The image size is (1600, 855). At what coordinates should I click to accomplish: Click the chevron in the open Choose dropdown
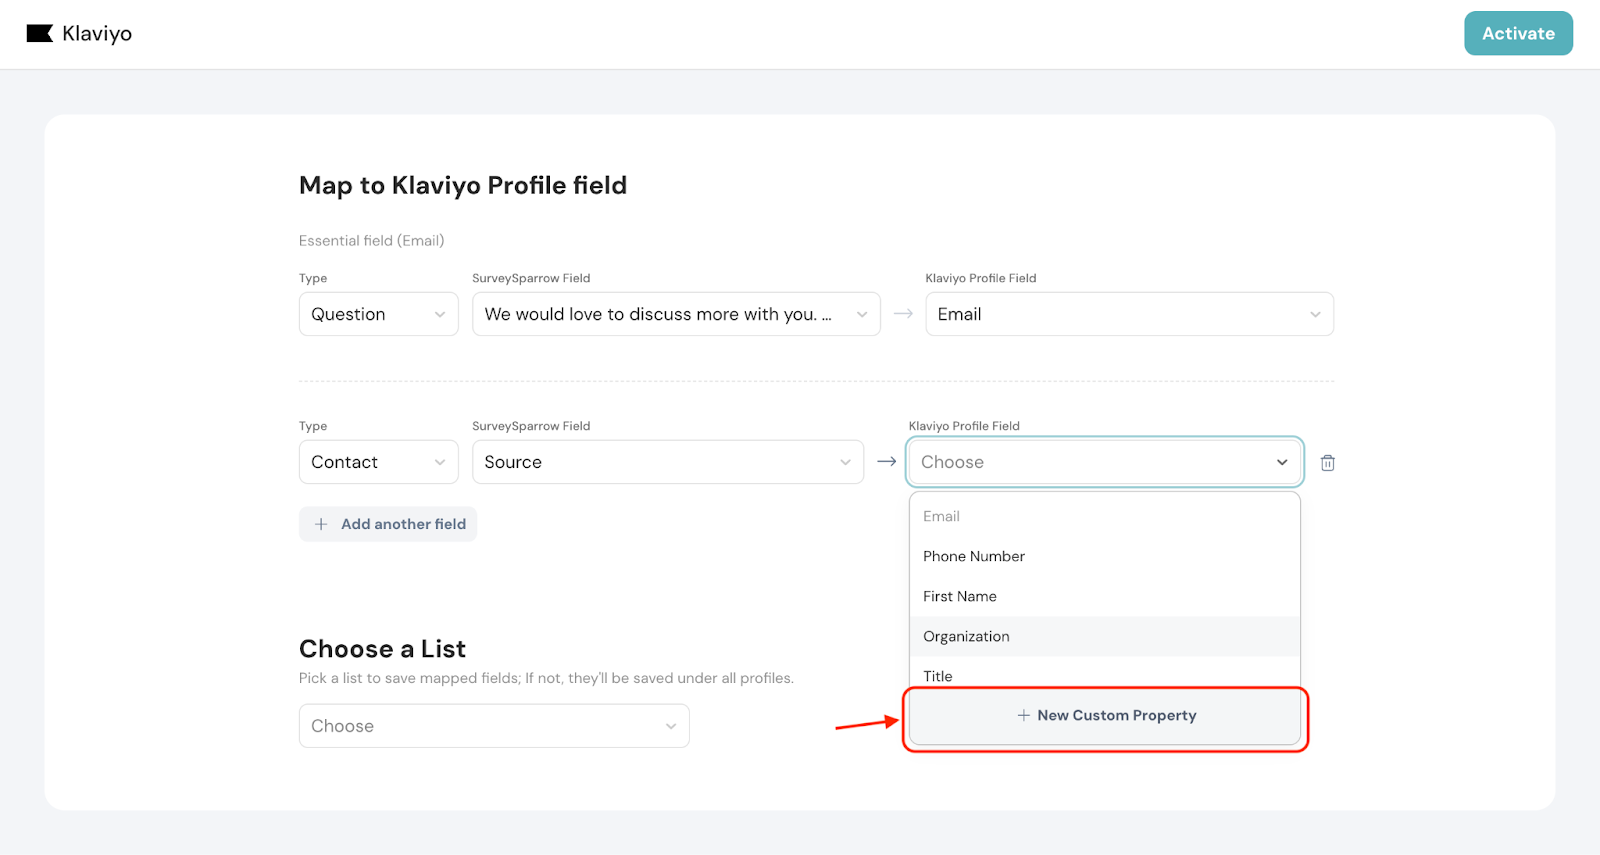1281,462
